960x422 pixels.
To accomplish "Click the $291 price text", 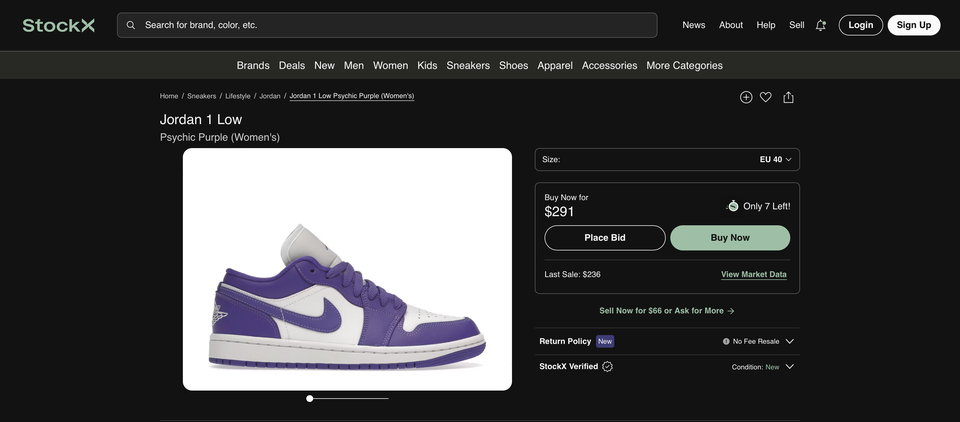I will [560, 212].
